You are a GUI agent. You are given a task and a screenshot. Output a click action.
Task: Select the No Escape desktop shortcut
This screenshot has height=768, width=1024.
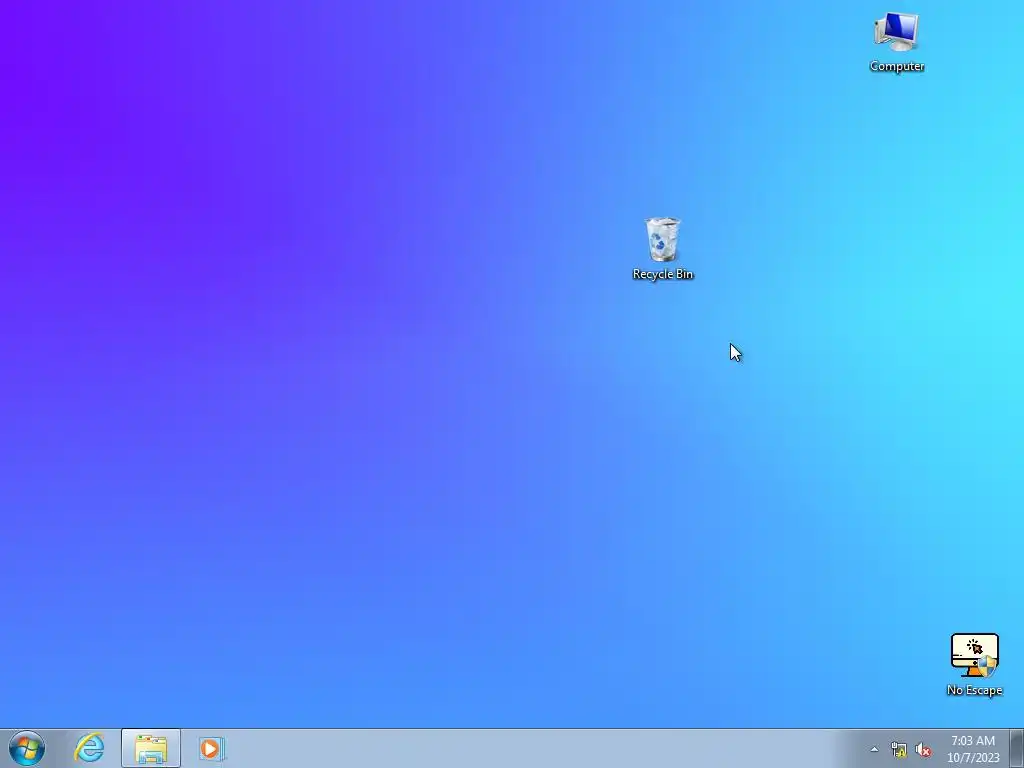click(974, 665)
